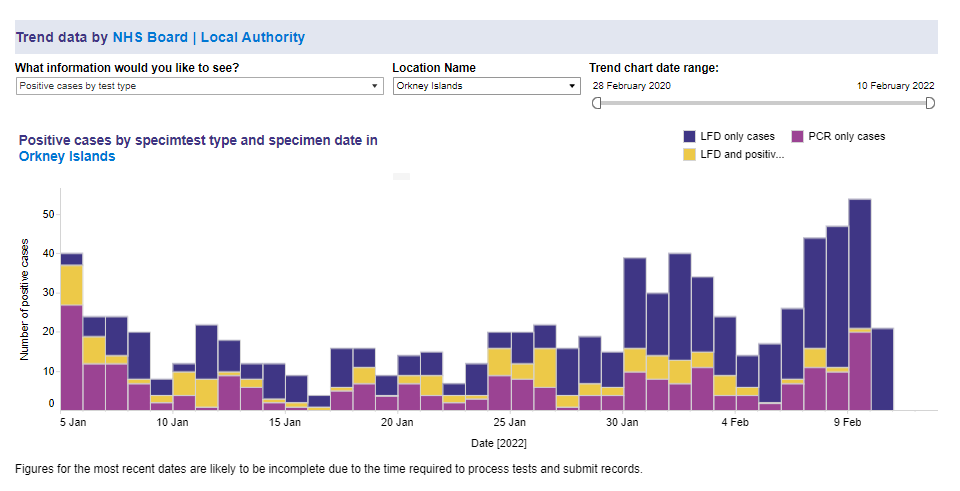
Task: Click the LFD only cases legend swatch
Action: tap(690, 136)
